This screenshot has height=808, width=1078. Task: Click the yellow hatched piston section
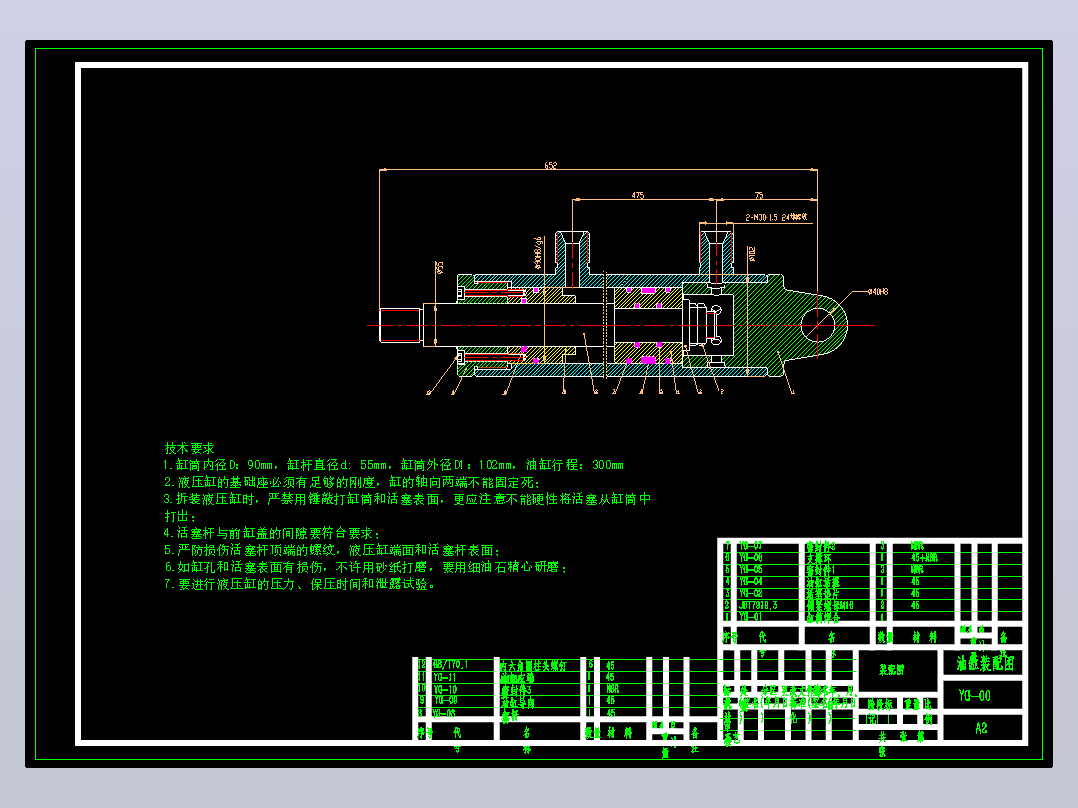click(x=648, y=298)
